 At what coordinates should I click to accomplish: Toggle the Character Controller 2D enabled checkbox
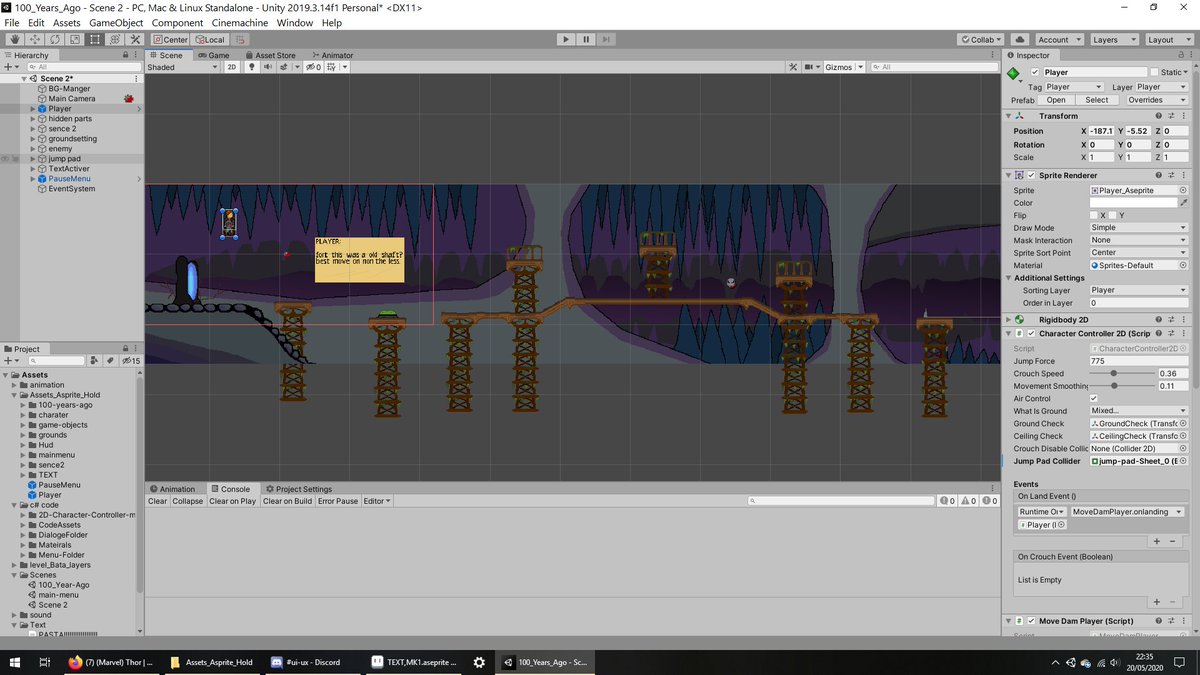[x=1031, y=333]
